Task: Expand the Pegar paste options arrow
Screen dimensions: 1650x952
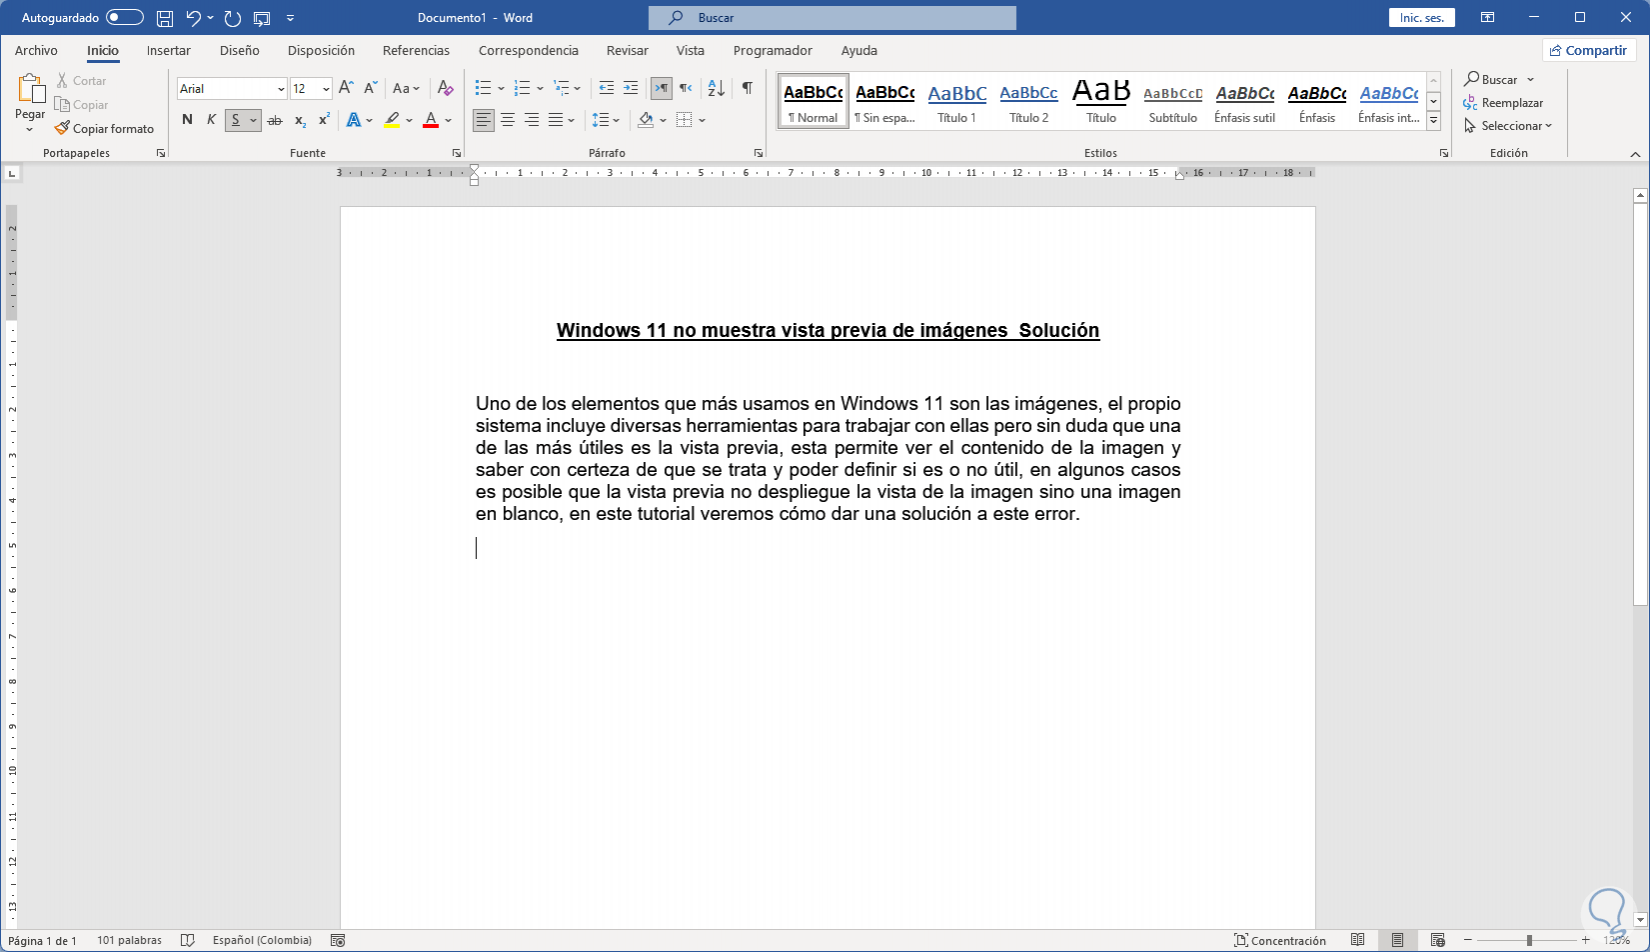Action: (30, 129)
